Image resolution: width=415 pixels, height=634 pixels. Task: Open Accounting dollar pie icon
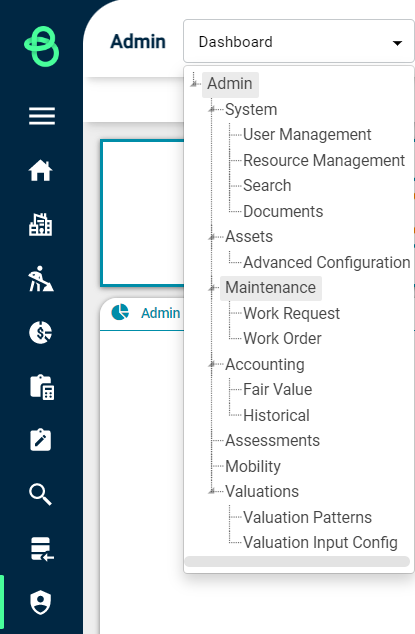pyautogui.click(x=40, y=332)
